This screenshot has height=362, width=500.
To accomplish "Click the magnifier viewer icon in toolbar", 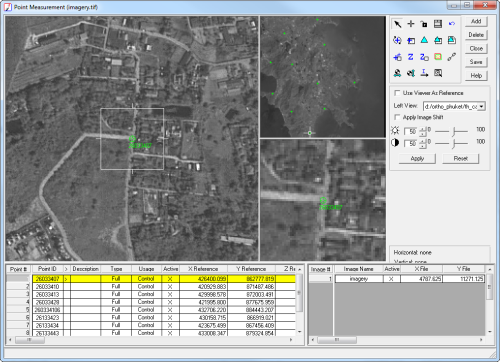I will [438, 73].
